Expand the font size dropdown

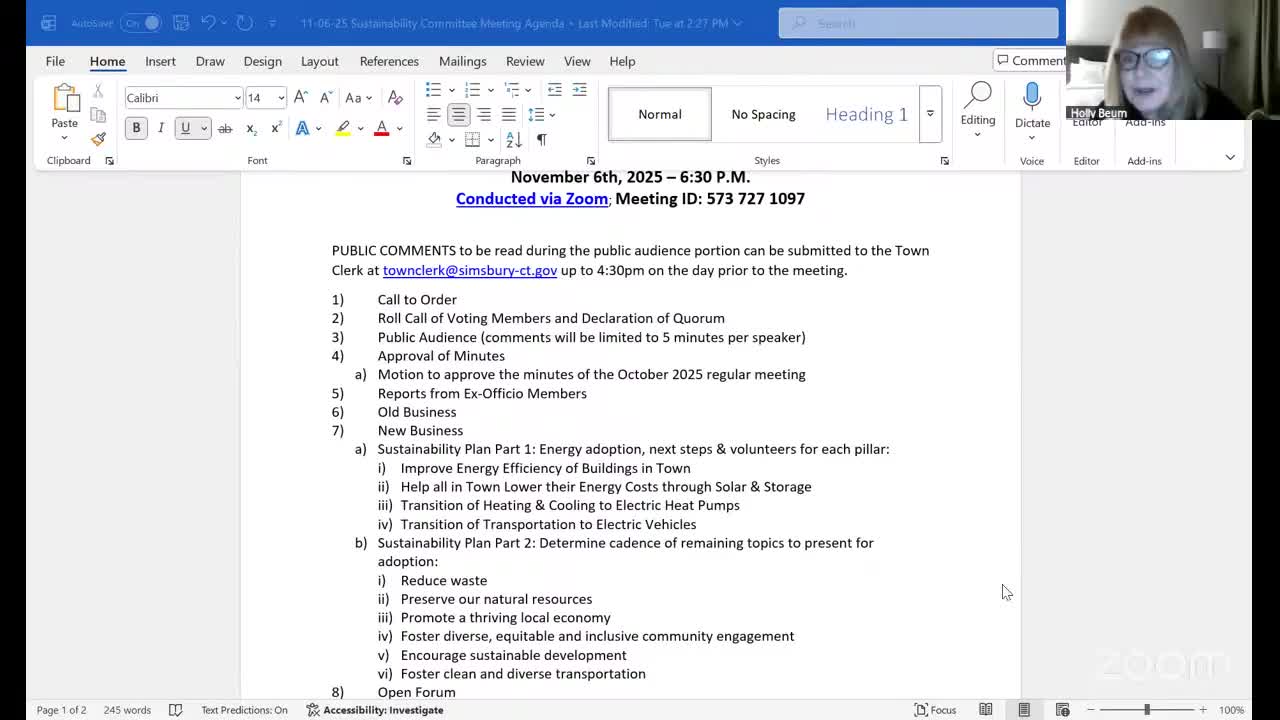coord(279,97)
